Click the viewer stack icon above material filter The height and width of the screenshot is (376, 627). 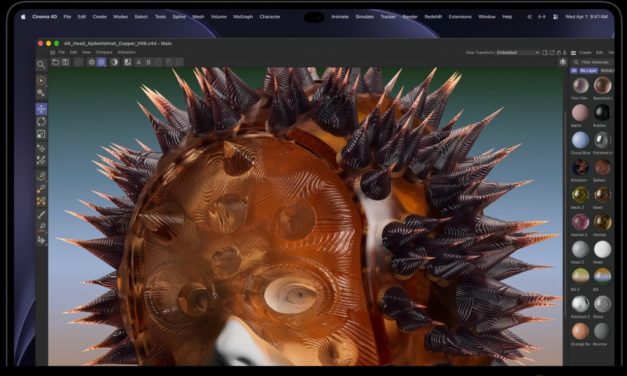pyautogui.click(x=563, y=62)
